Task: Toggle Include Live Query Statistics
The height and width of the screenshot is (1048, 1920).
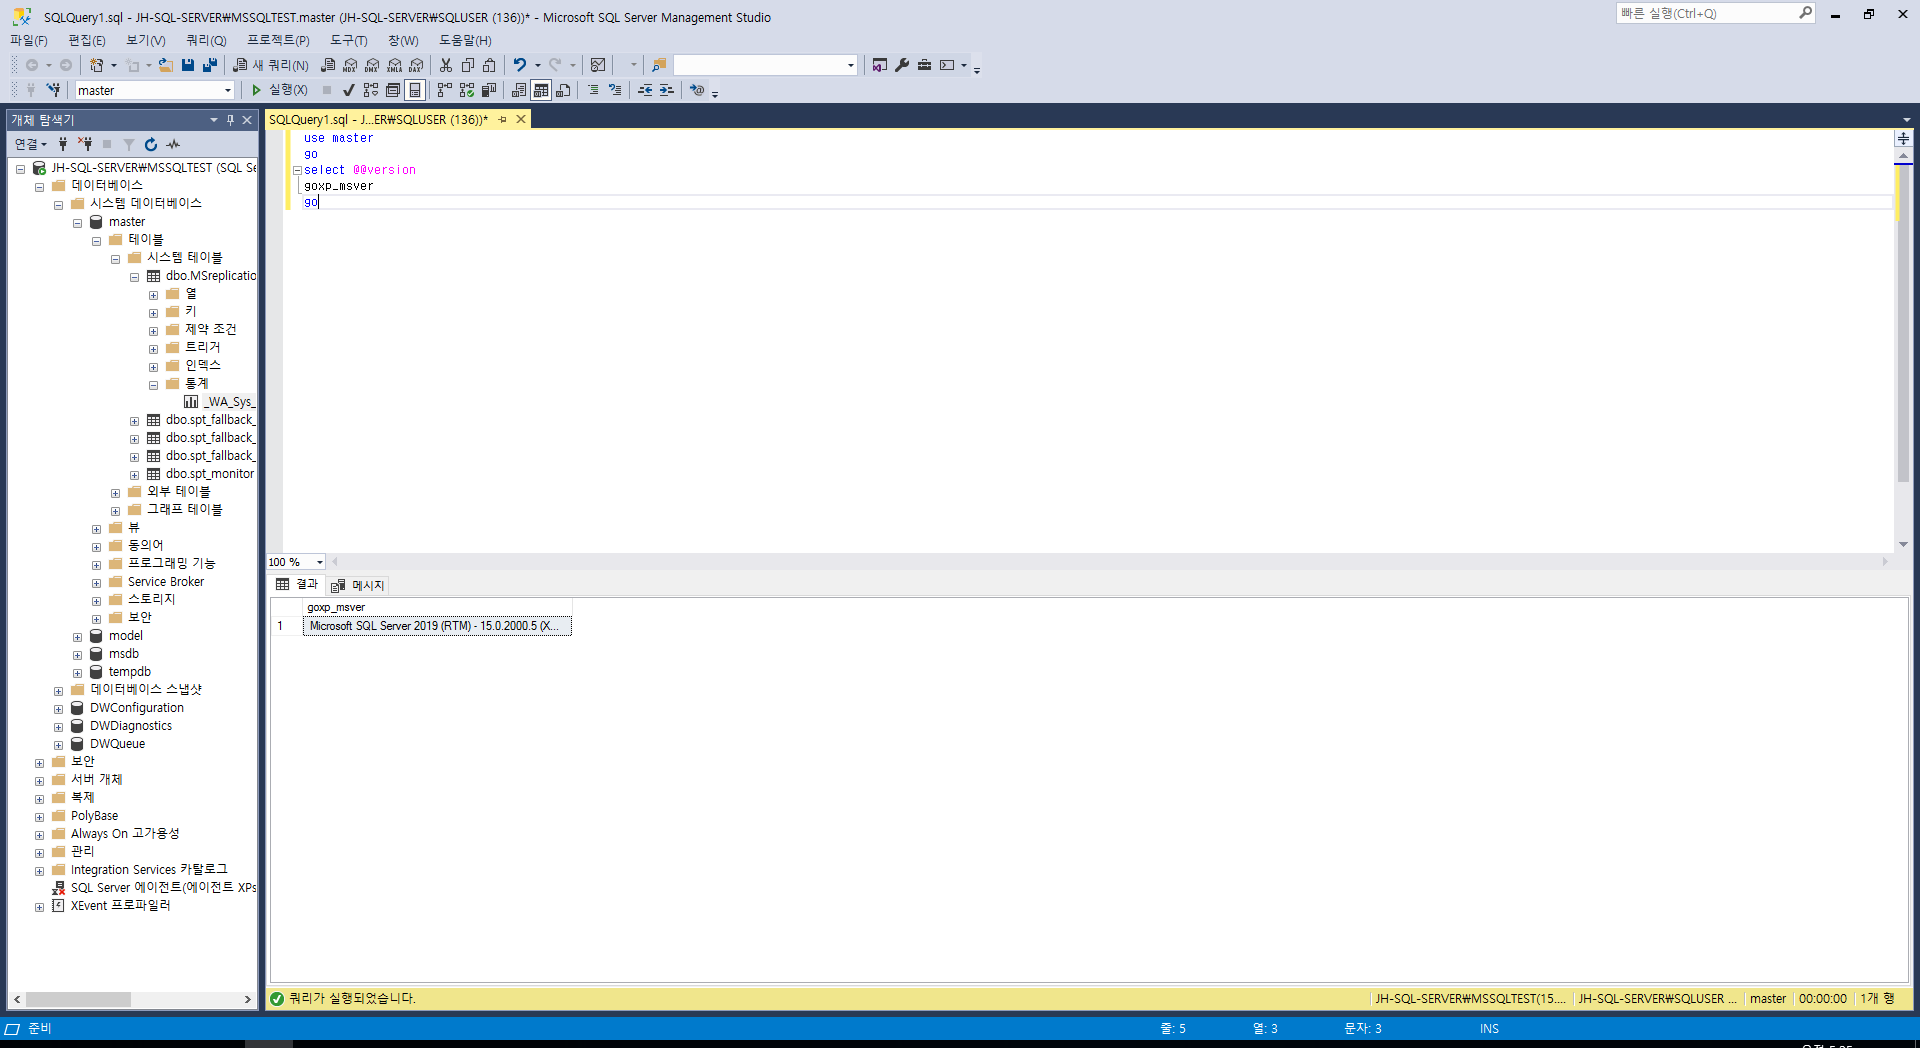Action: [x=467, y=90]
